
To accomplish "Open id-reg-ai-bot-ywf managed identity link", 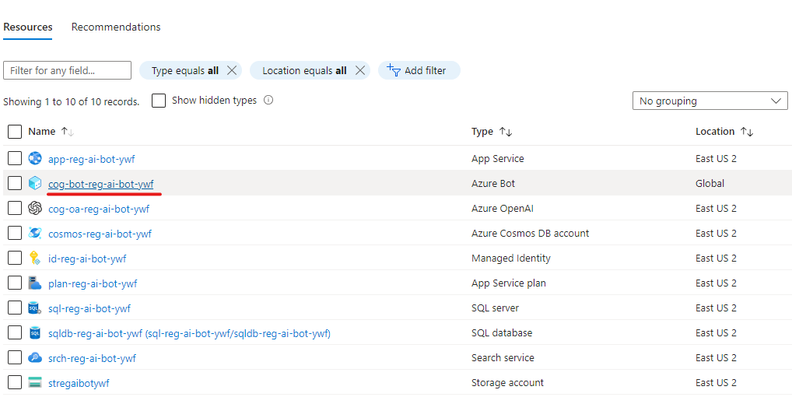I will tap(87, 259).
